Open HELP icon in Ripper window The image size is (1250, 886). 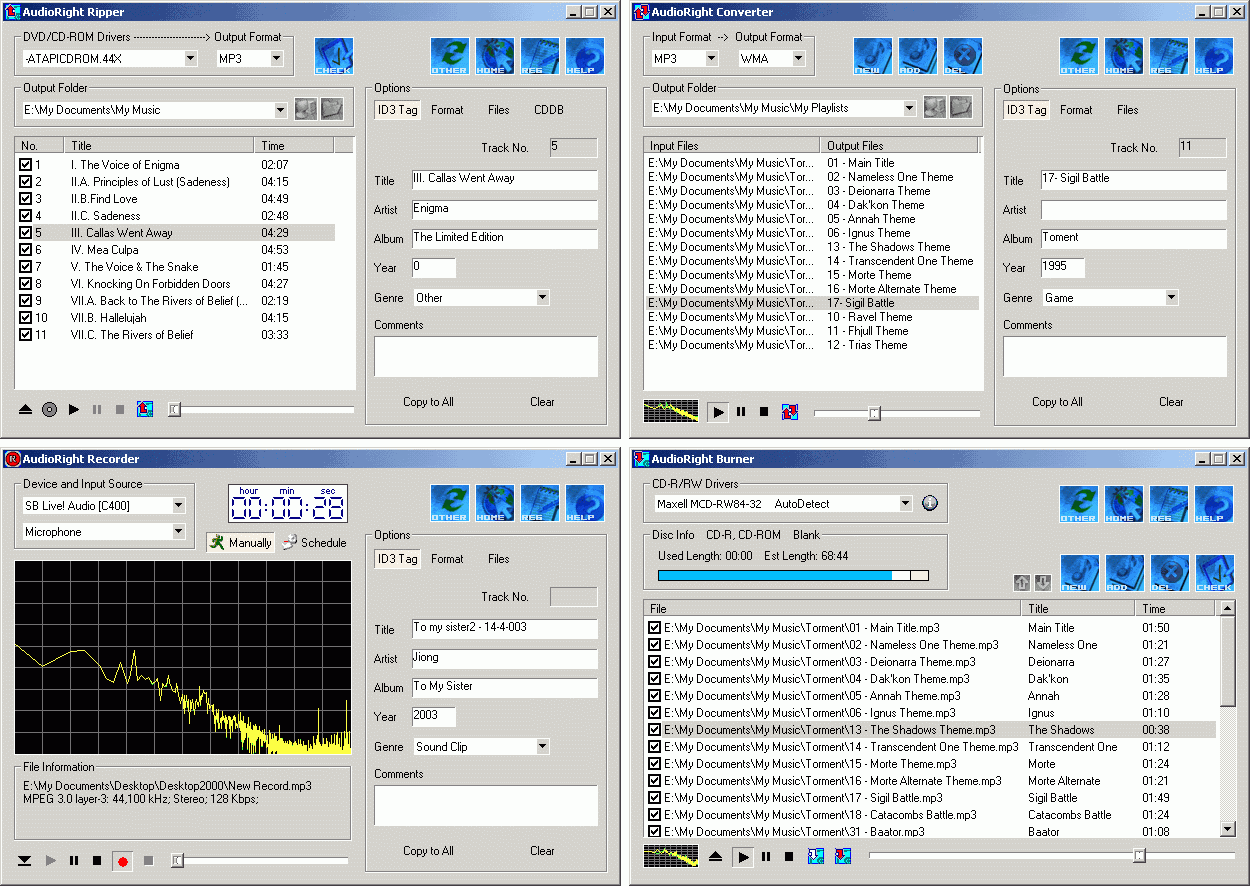tap(585, 57)
